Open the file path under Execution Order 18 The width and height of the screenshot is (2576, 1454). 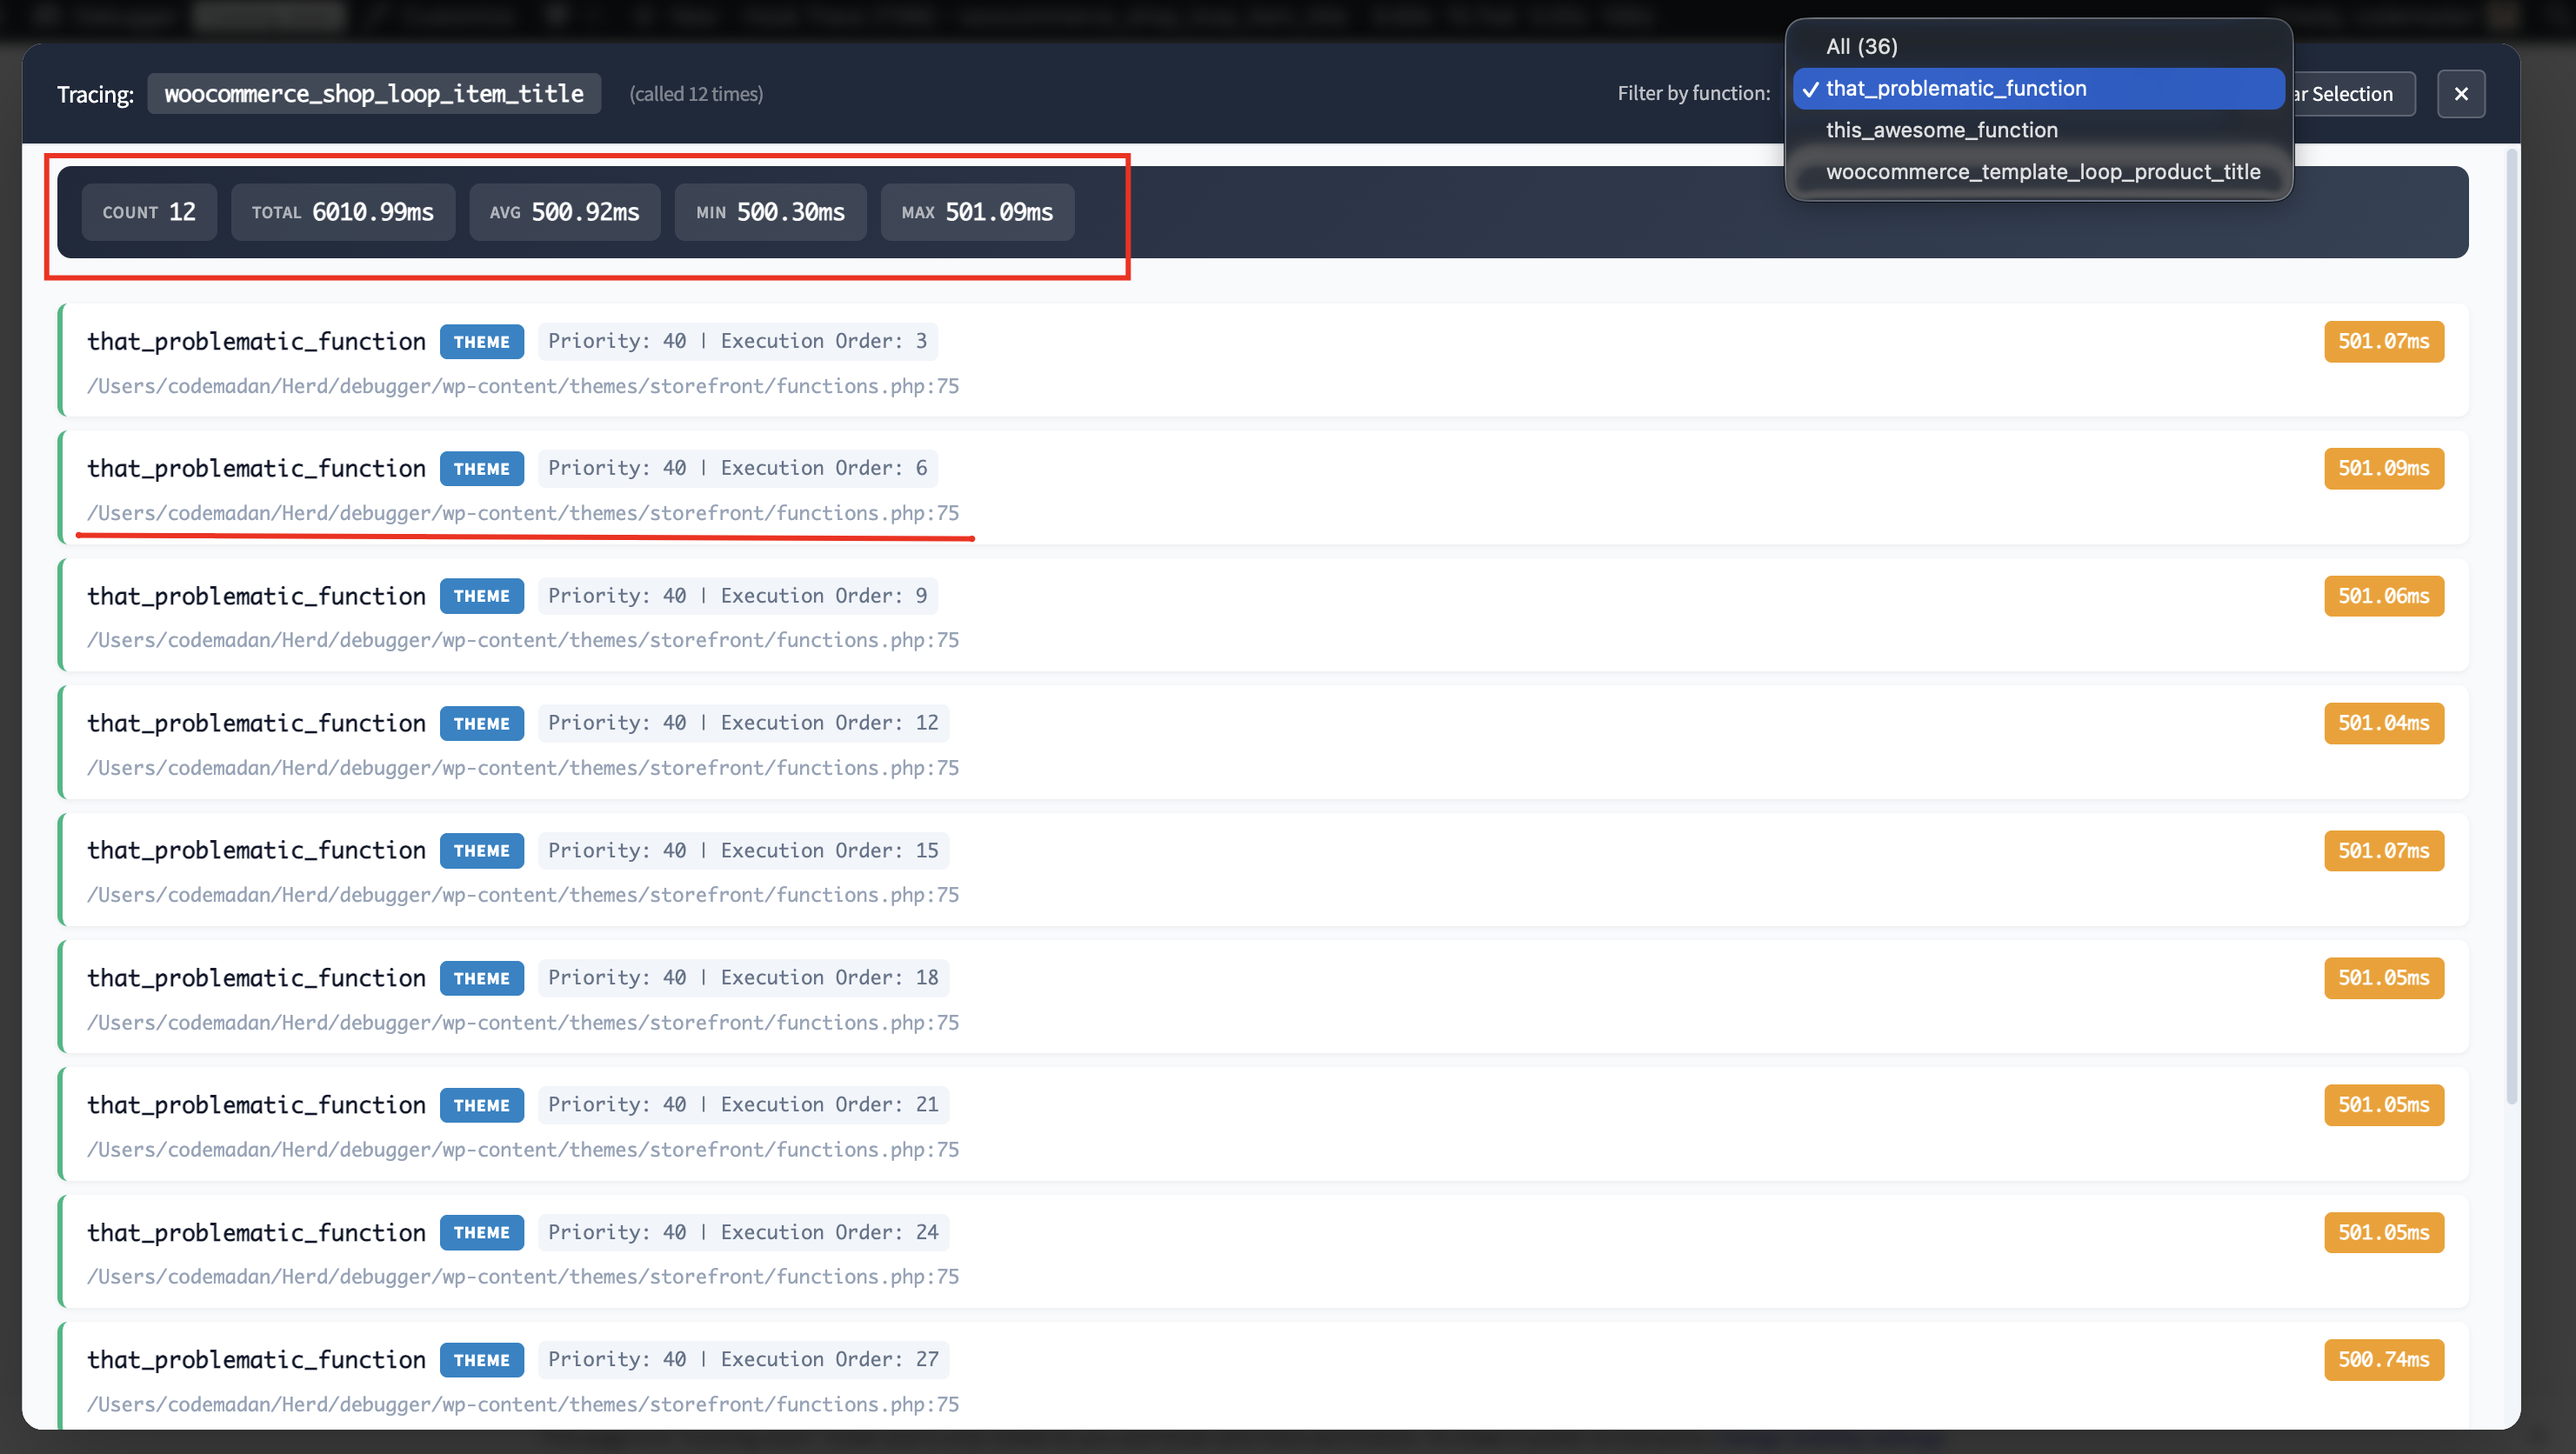coord(523,1023)
